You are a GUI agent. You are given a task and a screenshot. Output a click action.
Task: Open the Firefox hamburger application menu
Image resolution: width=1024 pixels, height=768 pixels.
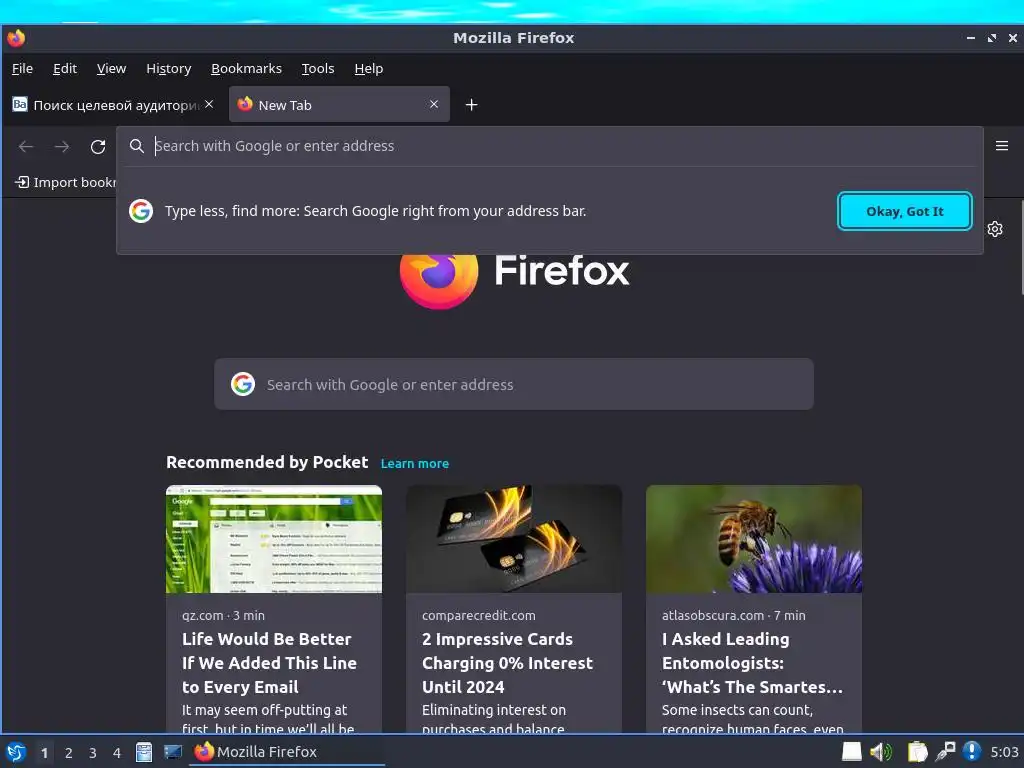[x=1002, y=146]
